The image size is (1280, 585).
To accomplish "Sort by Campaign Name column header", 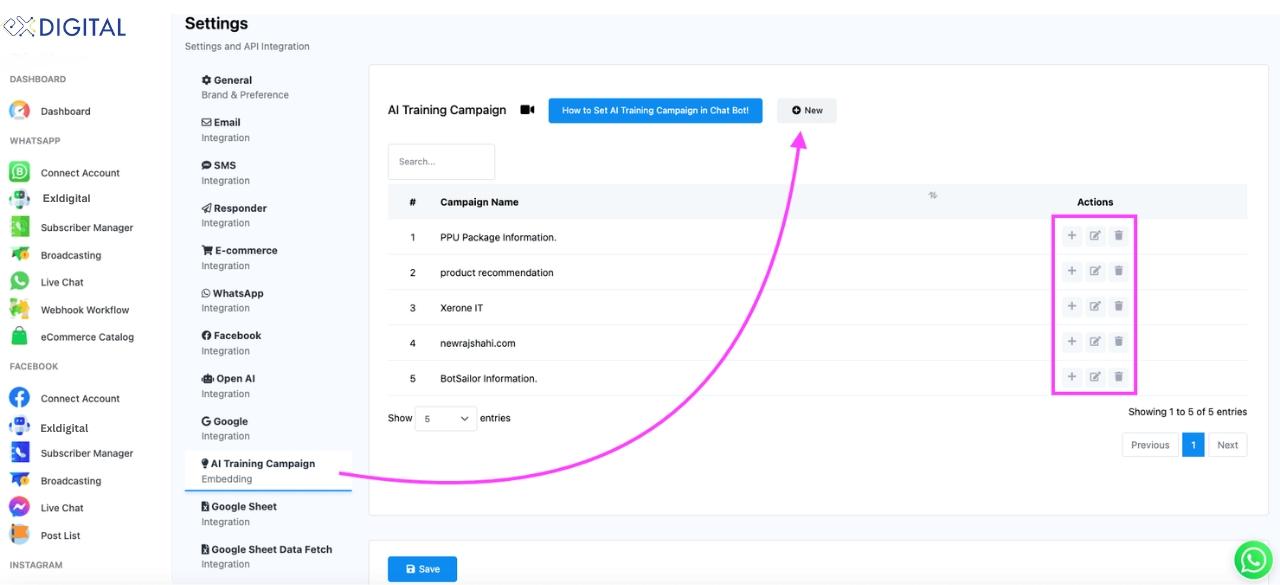I will pyautogui.click(x=479, y=202).
